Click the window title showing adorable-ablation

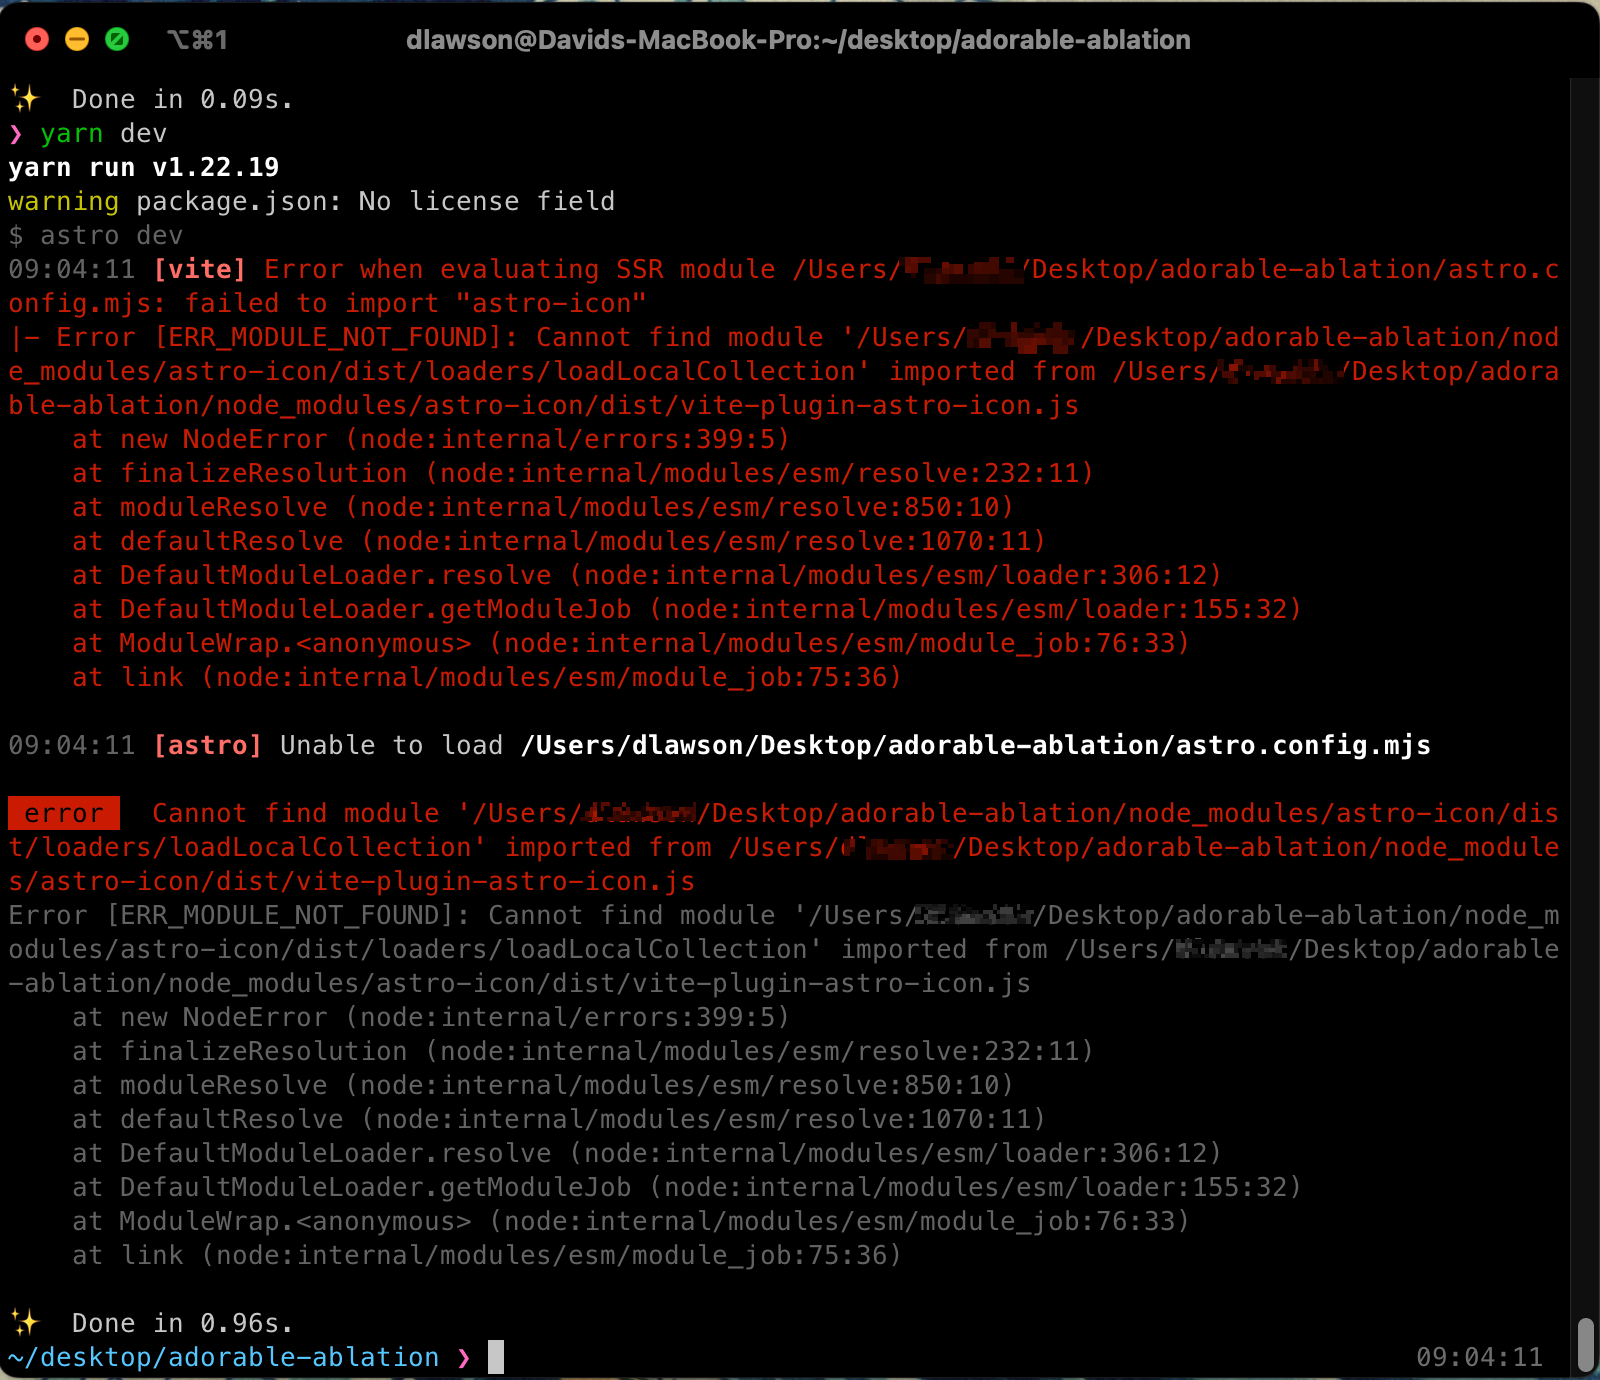click(799, 40)
